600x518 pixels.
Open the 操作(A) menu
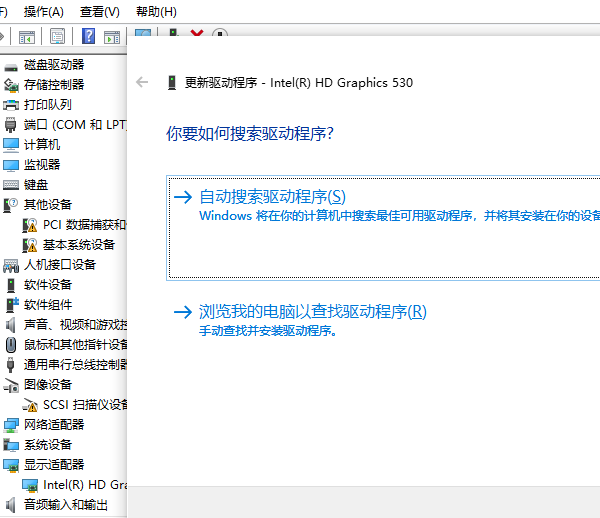pos(43,11)
